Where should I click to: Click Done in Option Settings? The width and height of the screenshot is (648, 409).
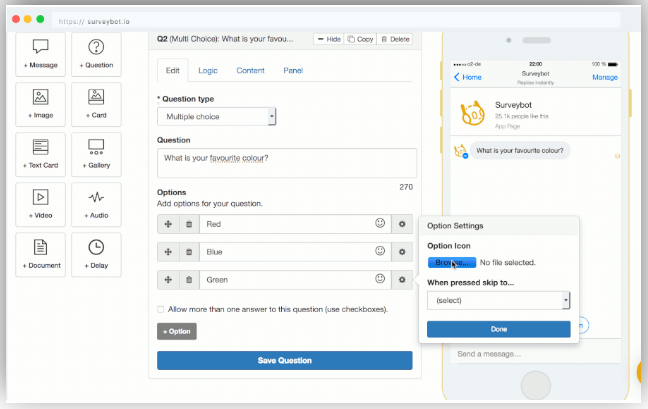pos(499,329)
